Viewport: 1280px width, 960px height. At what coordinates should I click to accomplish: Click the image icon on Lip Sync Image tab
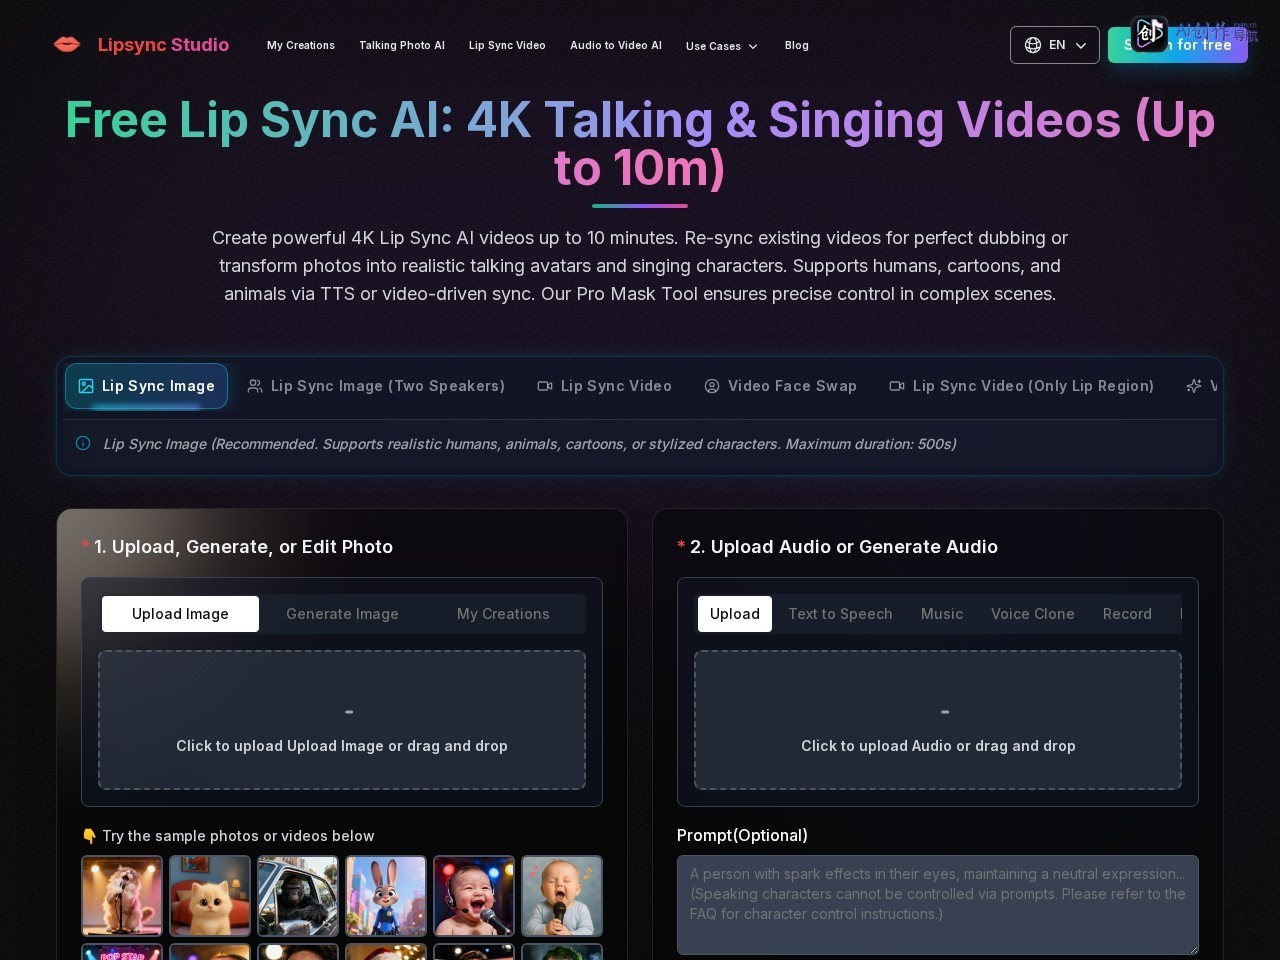[x=86, y=386]
